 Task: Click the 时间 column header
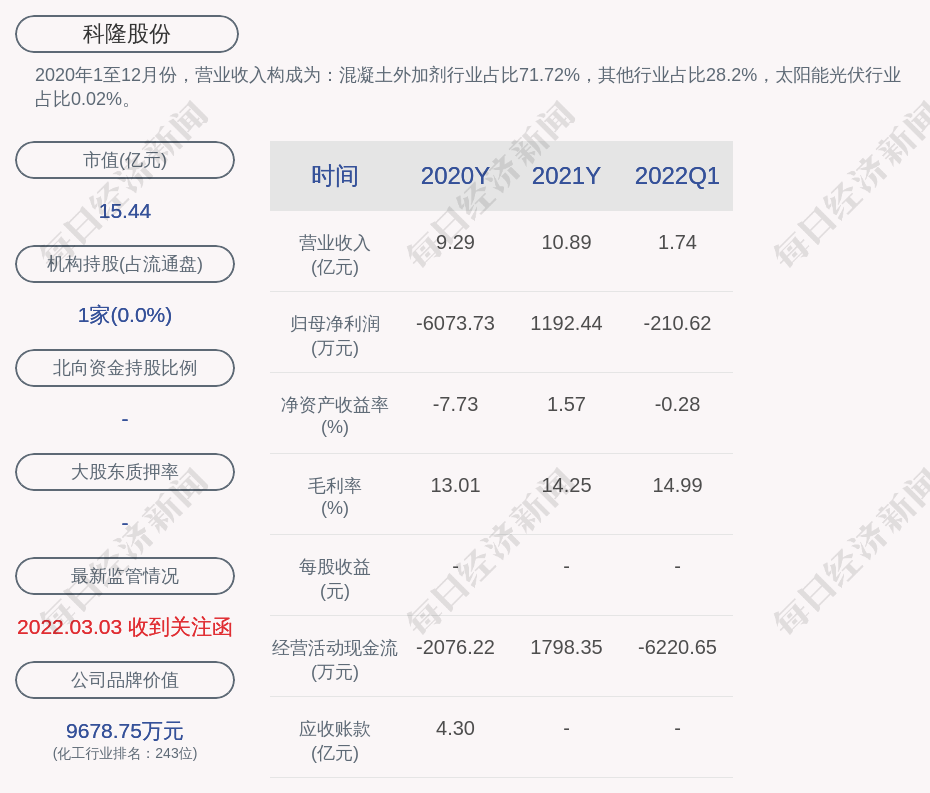coord(335,176)
